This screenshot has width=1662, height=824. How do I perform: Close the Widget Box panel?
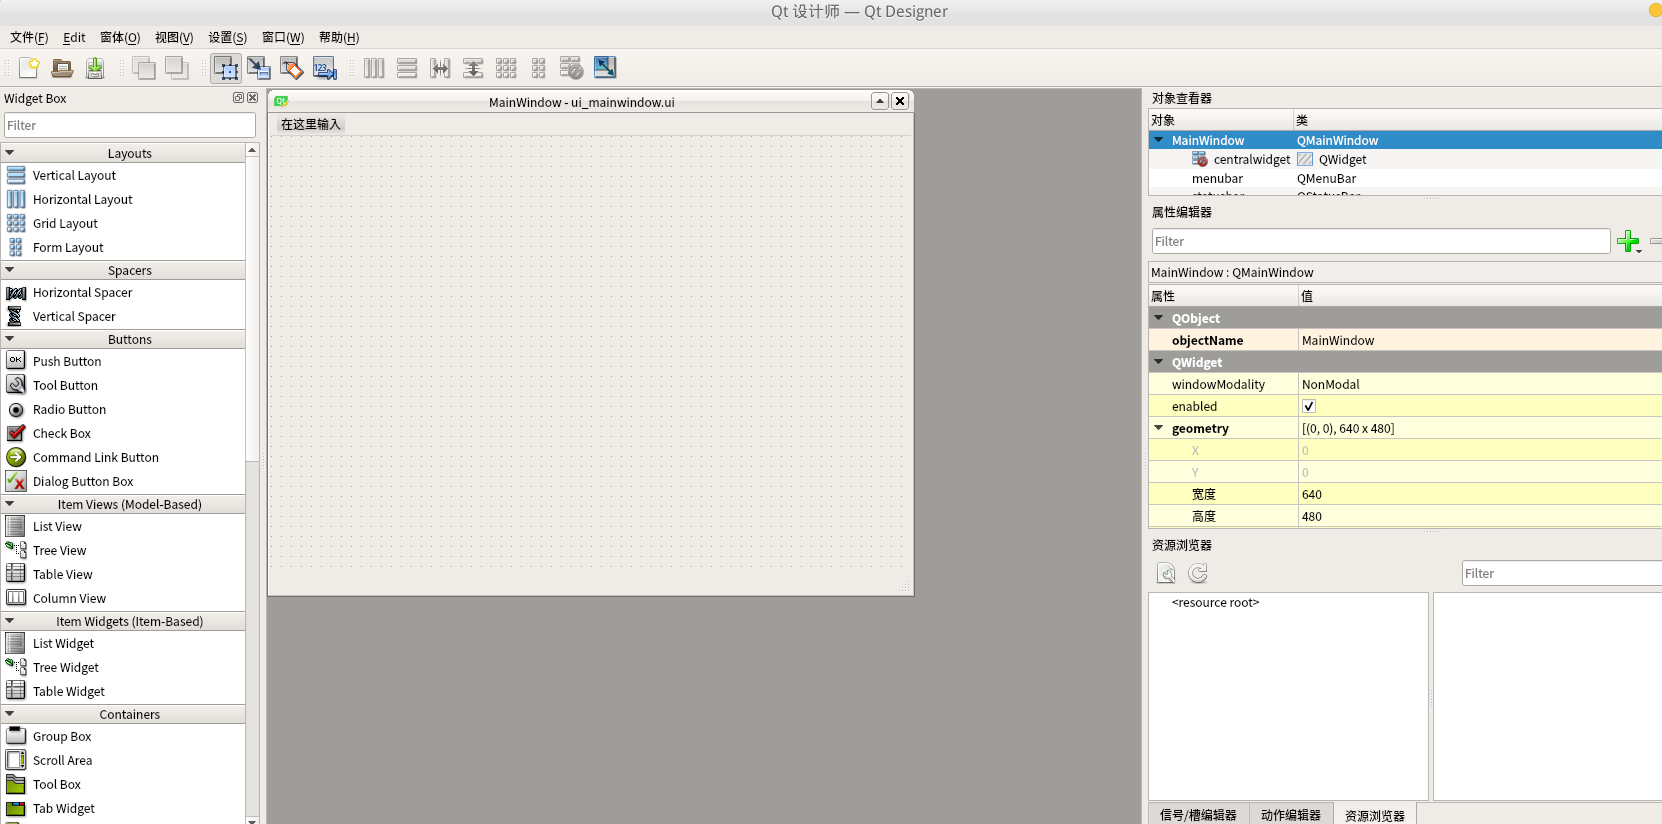[x=252, y=98]
